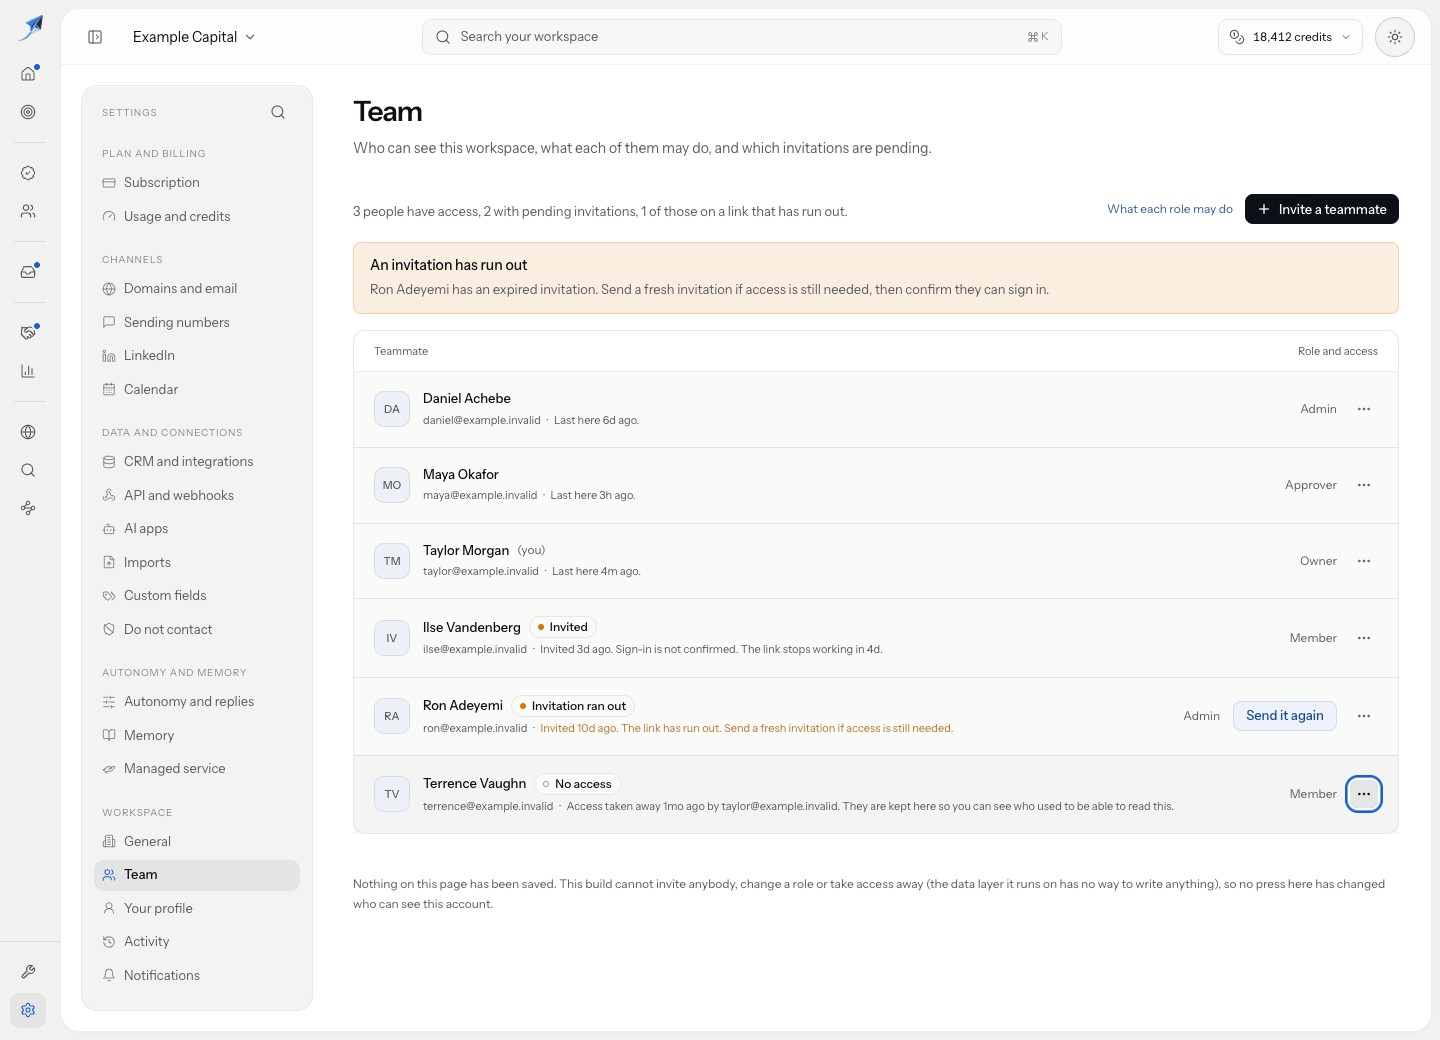
Task: Toggle the sidebar panel icon
Action: [95, 37]
